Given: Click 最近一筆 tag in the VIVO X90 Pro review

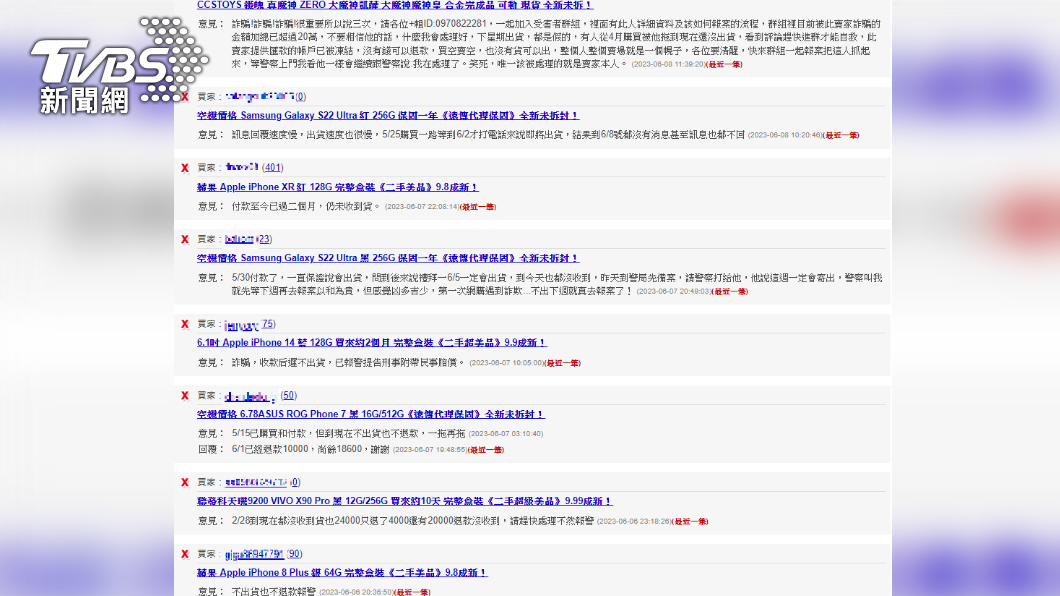Looking at the screenshot, I should coord(690,522).
